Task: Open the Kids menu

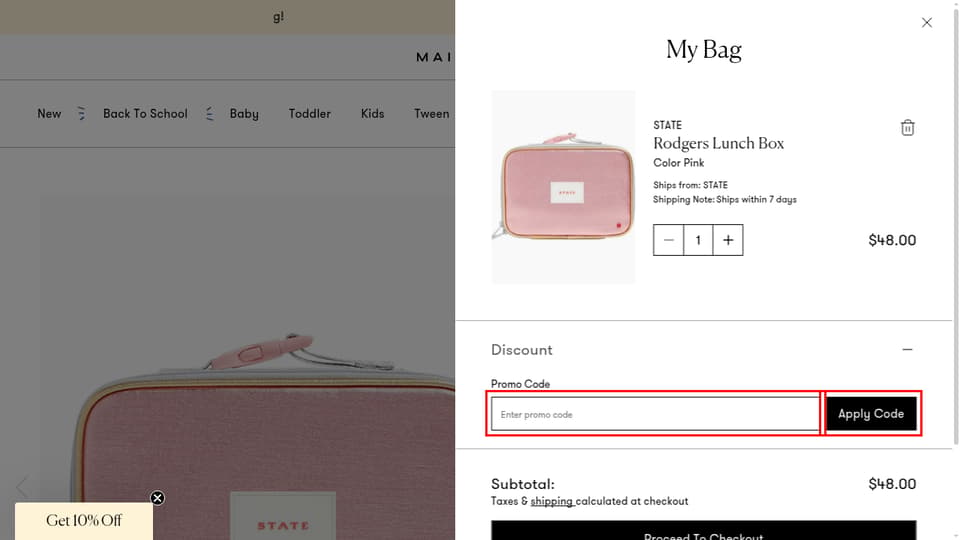Action: [372, 114]
